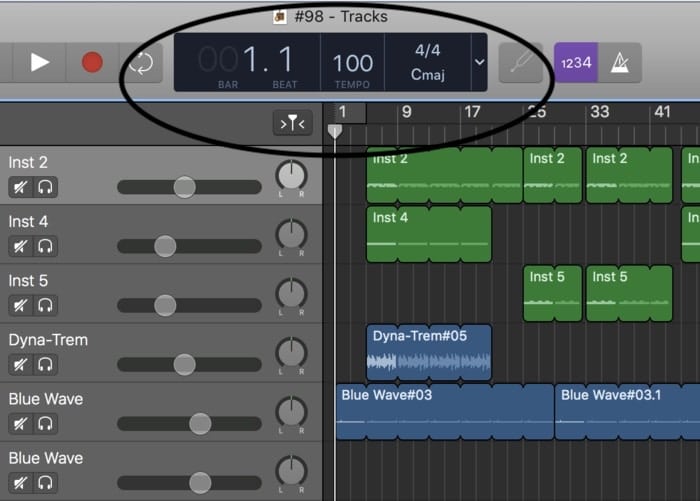The image size is (700, 501).
Task: Click the playhead marker in the ruler
Action: pyautogui.click(x=335, y=131)
